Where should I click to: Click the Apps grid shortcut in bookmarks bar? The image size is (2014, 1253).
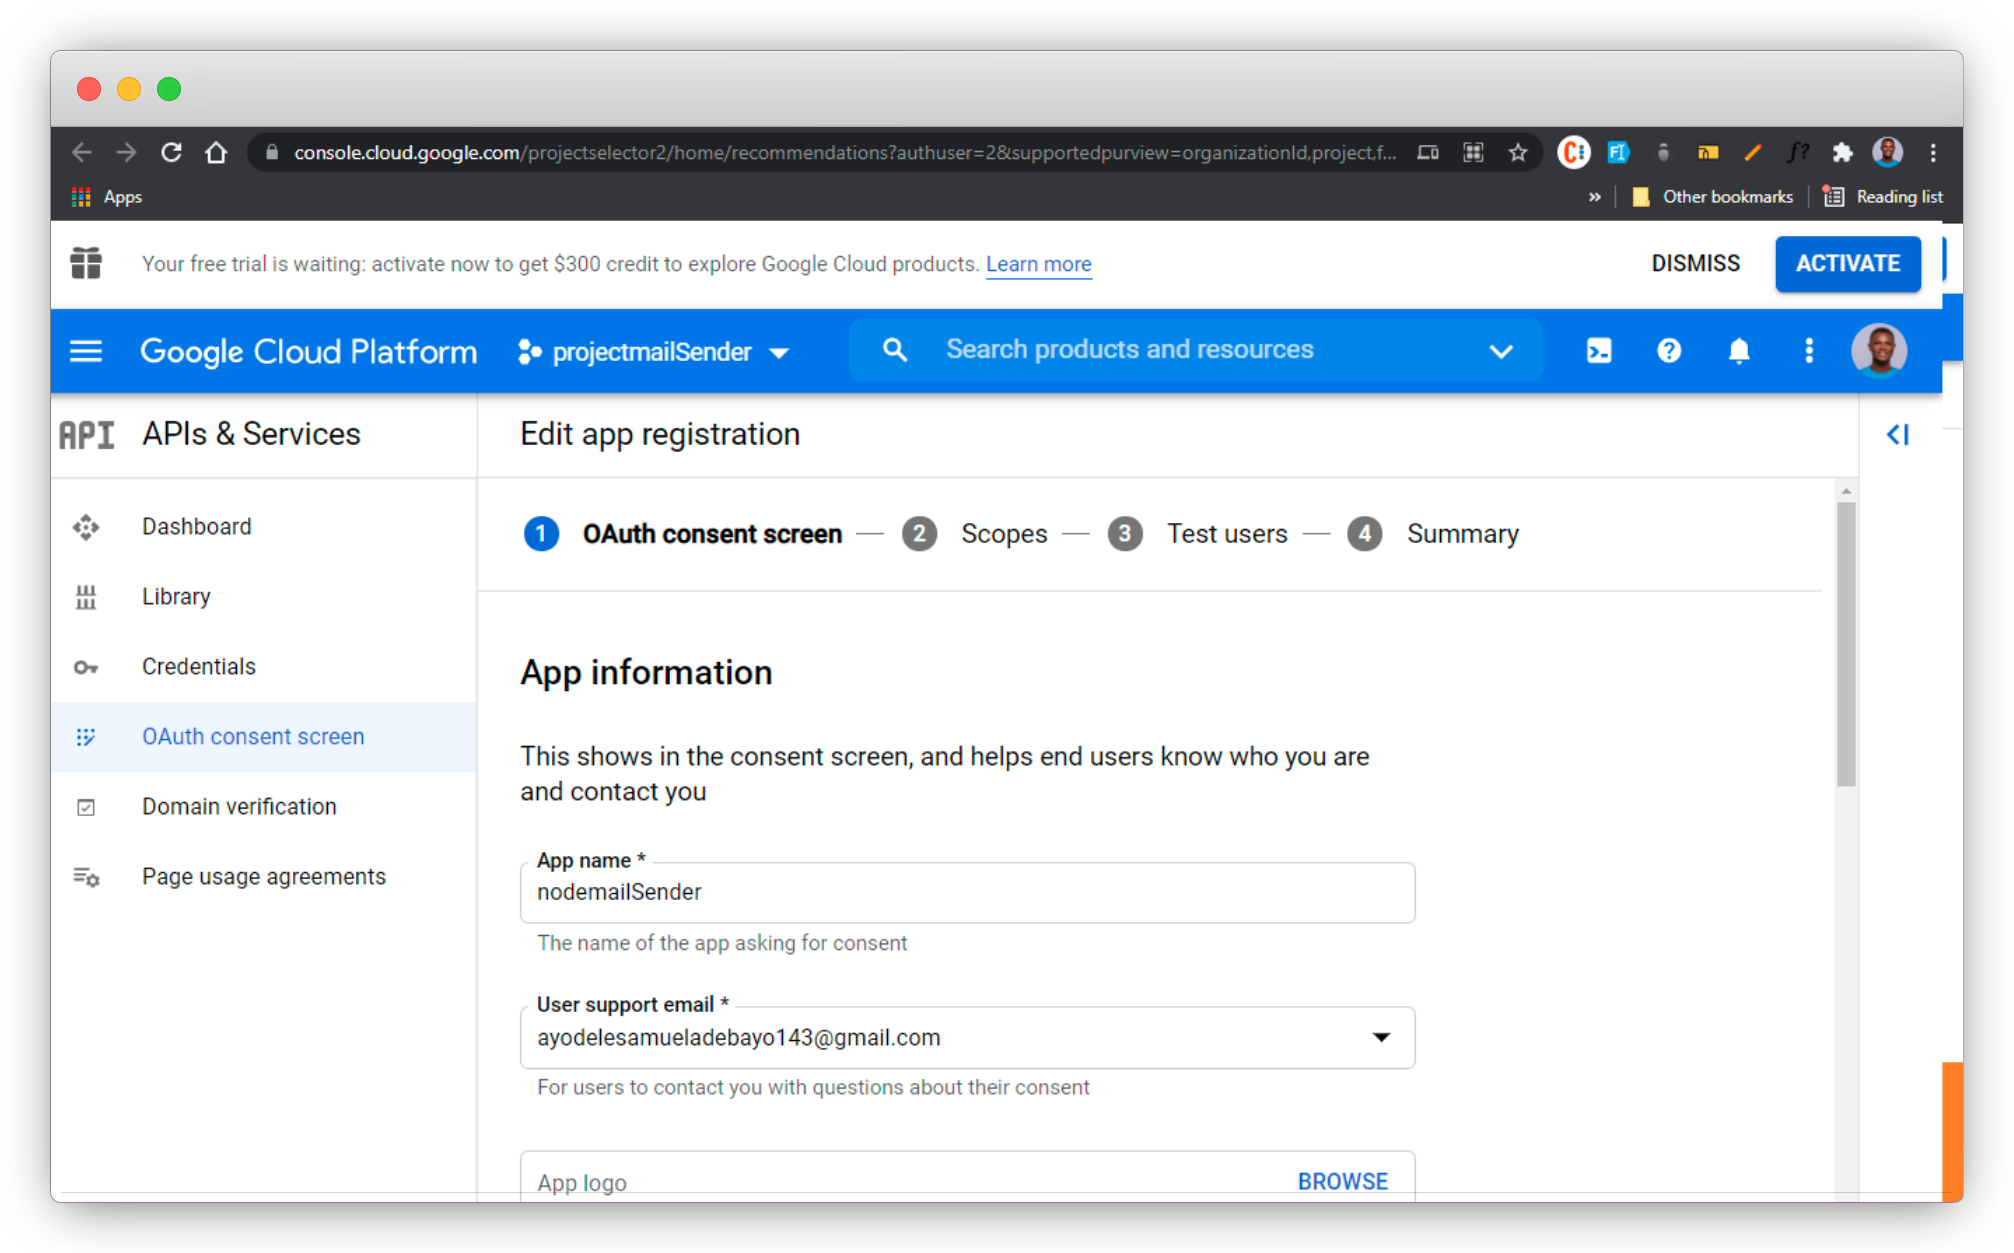point(106,197)
